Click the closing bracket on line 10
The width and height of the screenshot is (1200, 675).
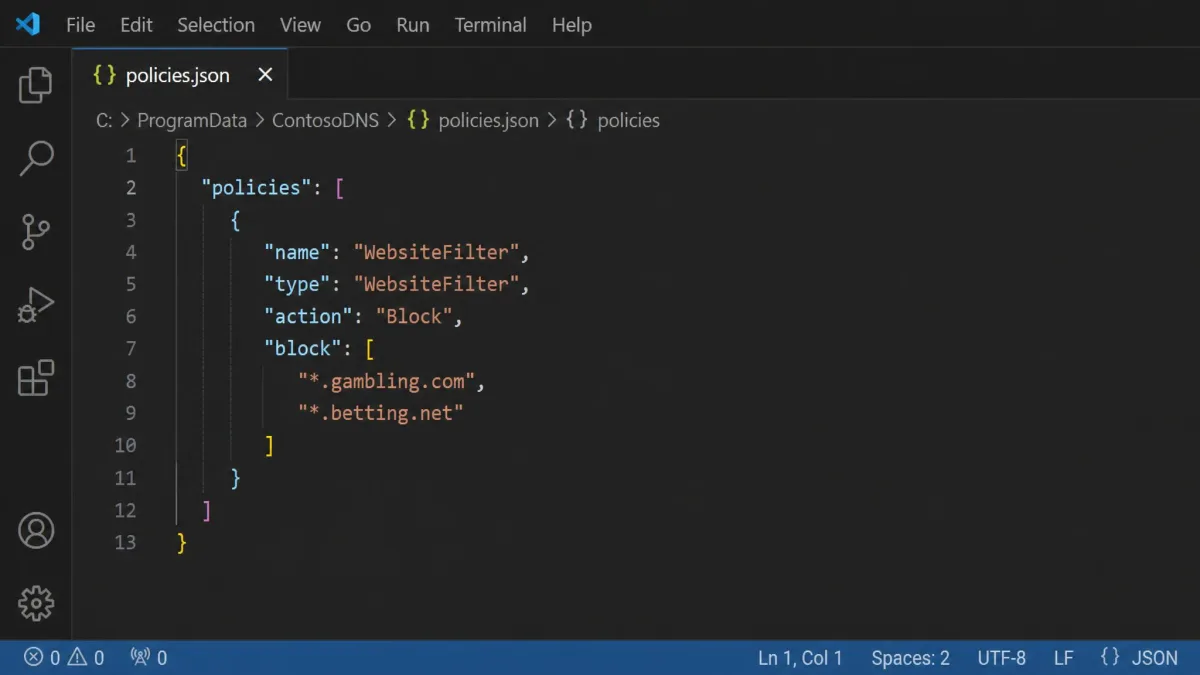tap(269, 445)
